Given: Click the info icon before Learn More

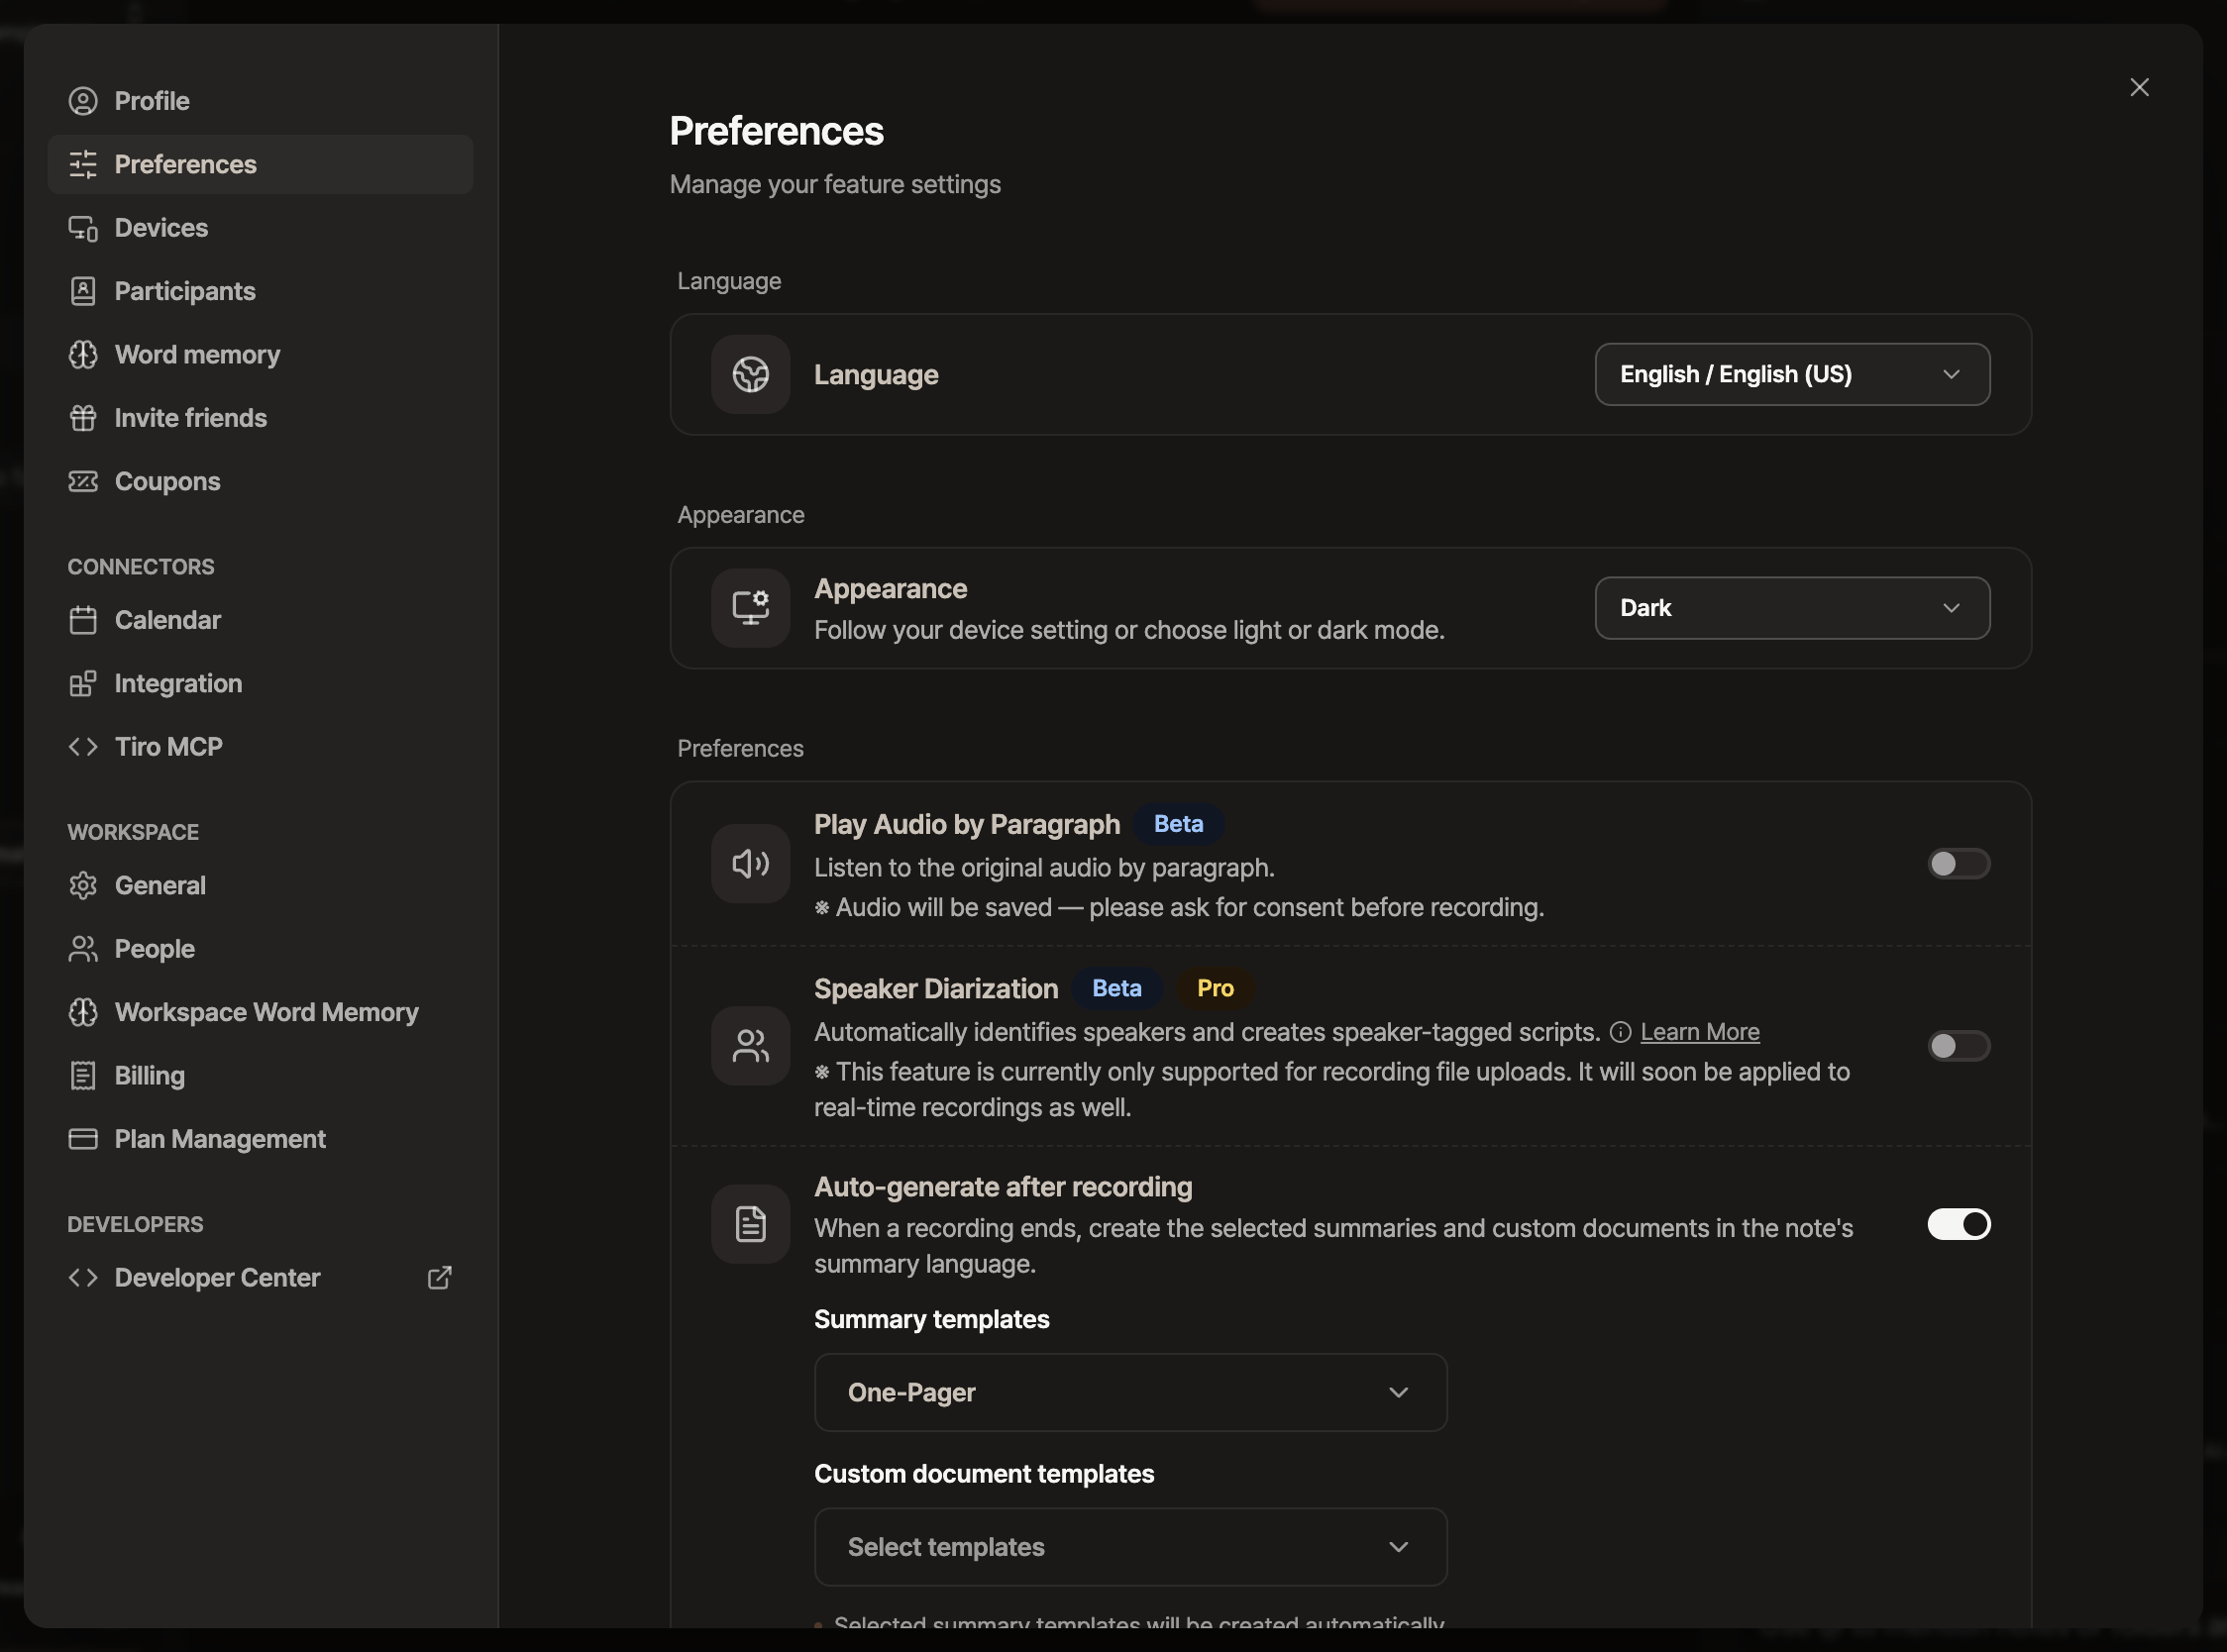Looking at the screenshot, I should [x=1621, y=1032].
